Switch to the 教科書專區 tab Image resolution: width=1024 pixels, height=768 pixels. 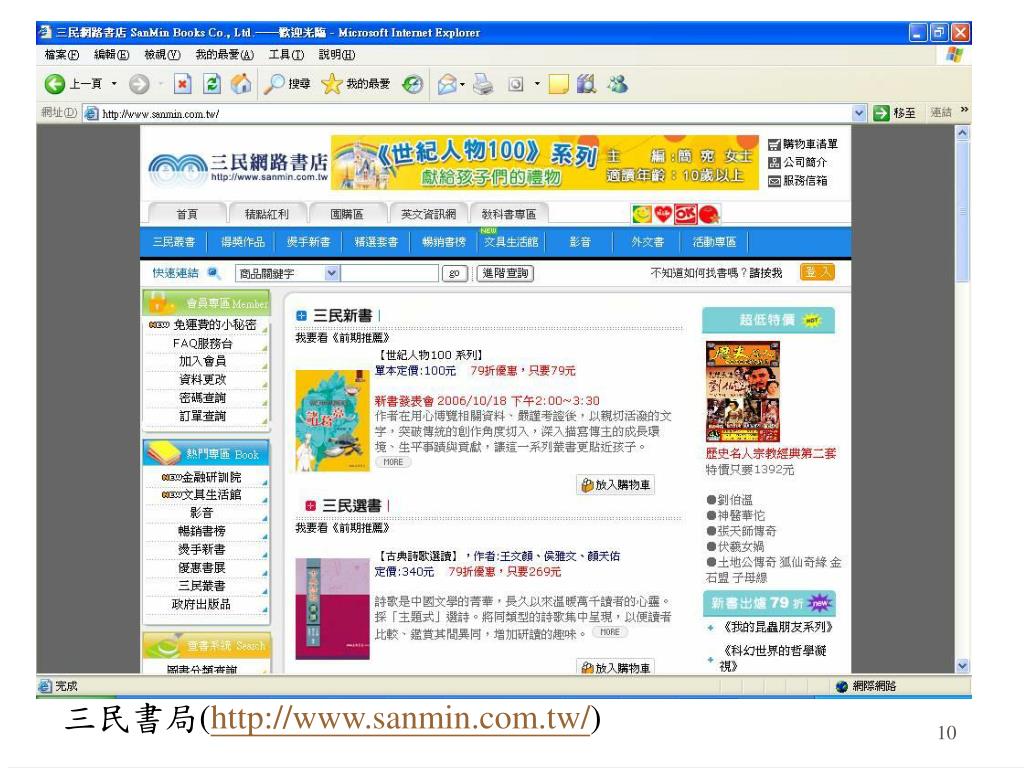click(508, 214)
